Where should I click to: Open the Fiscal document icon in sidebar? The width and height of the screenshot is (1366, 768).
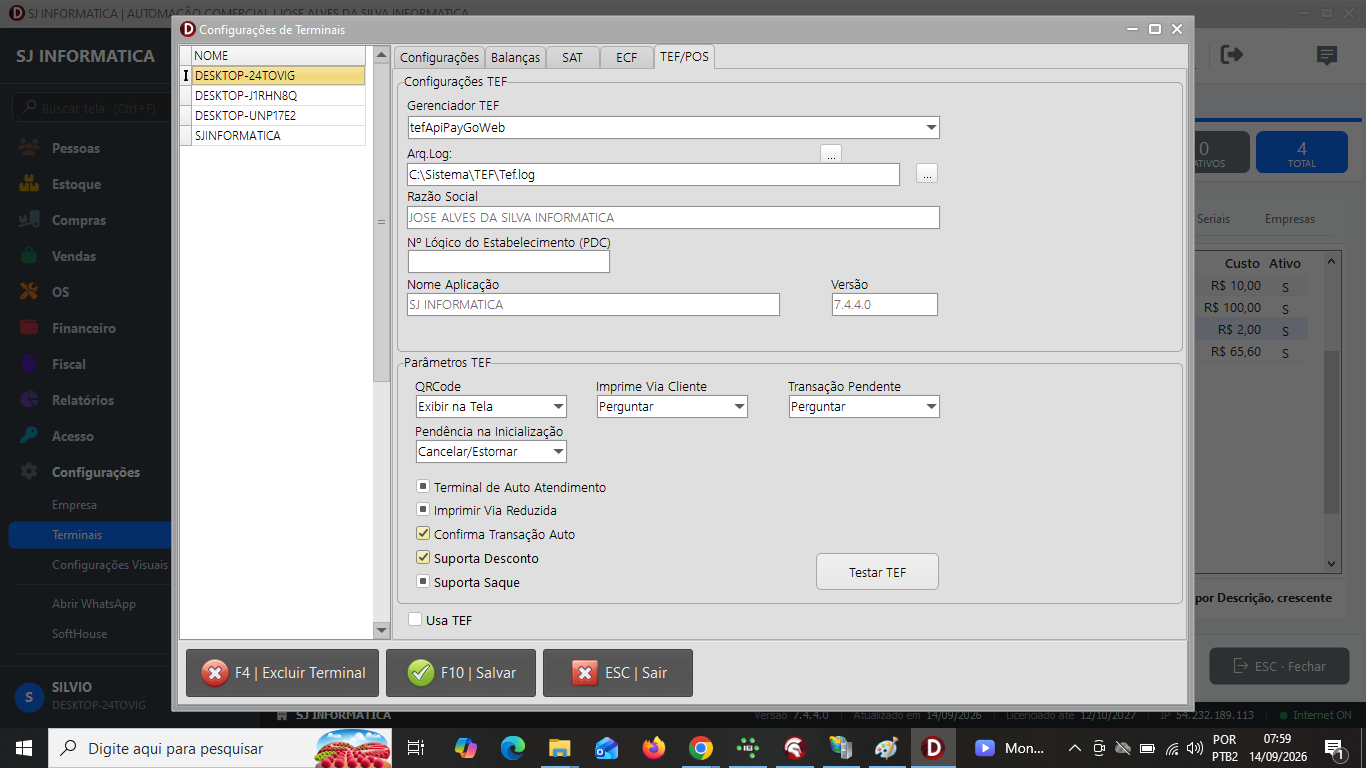click(x=30, y=364)
